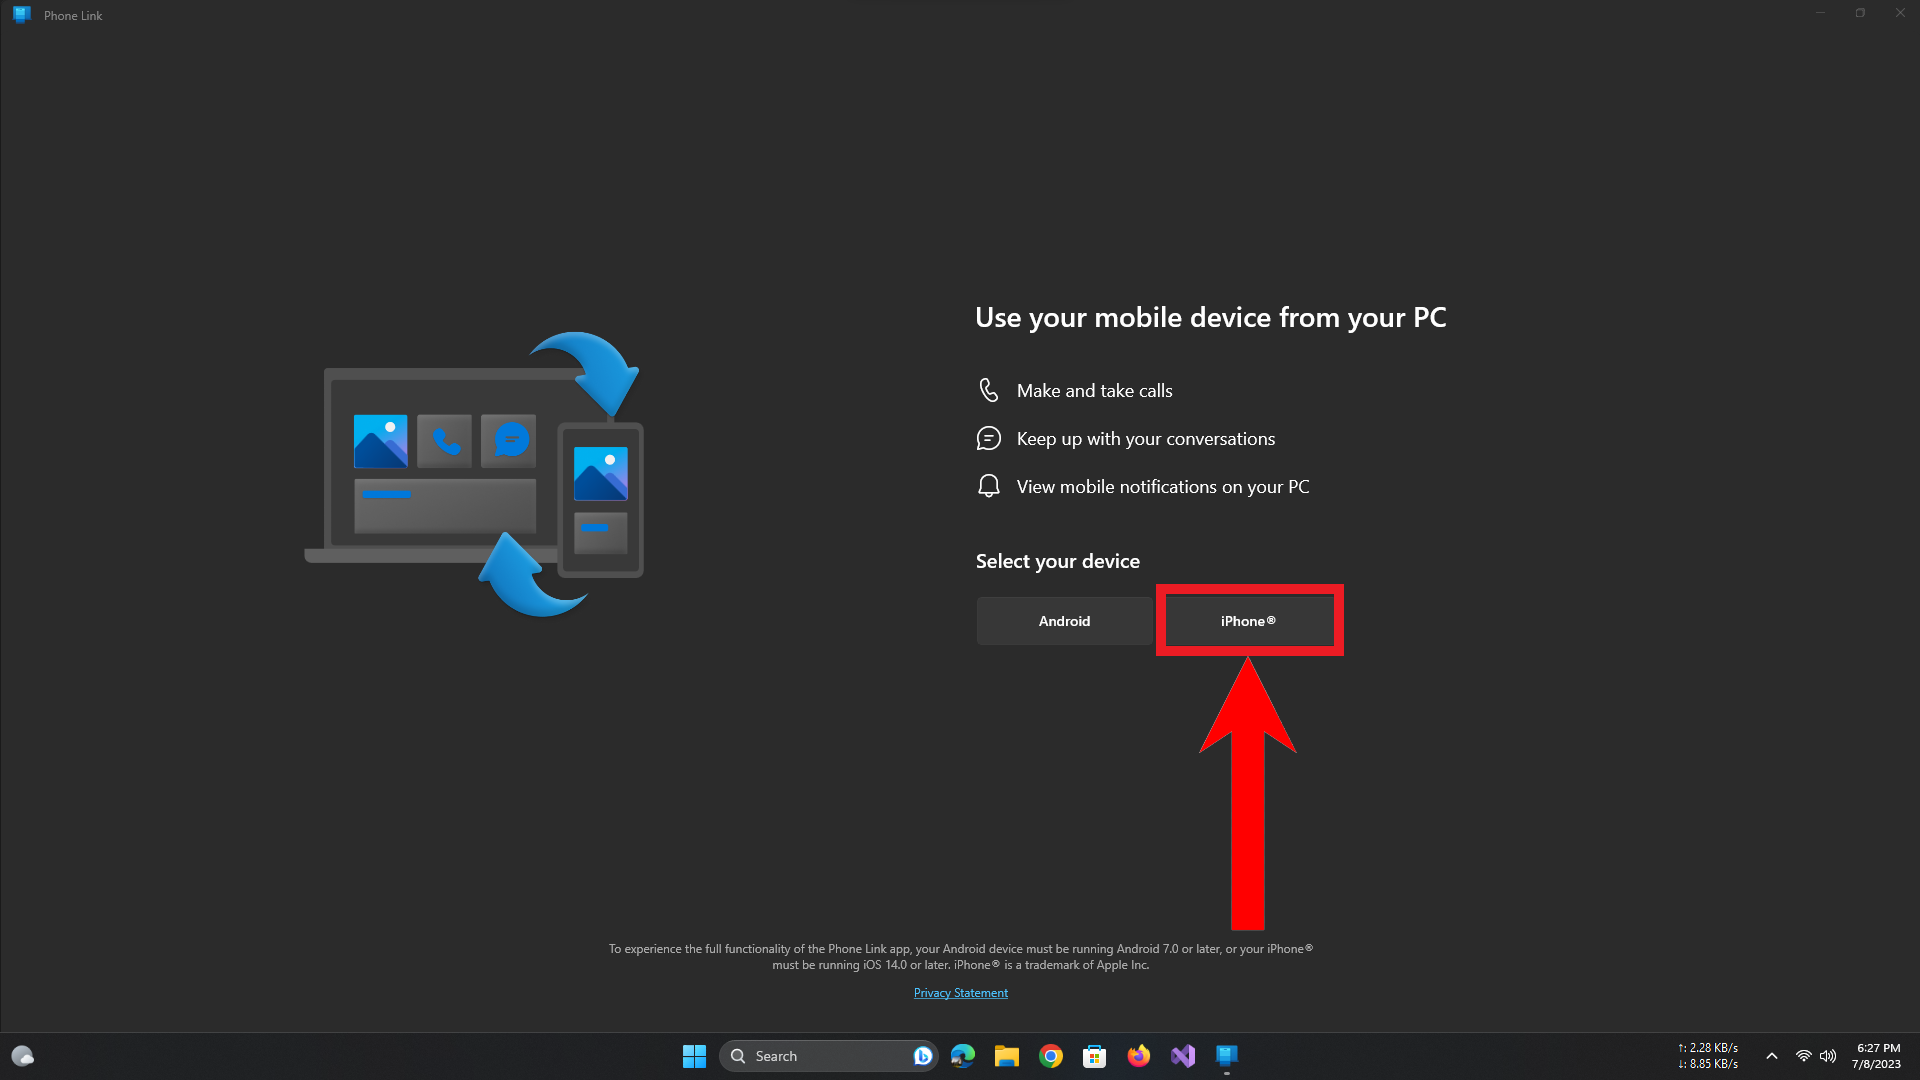Launch Google Chrome from the taskbar
1920x1080 pixels.
click(x=1050, y=1056)
